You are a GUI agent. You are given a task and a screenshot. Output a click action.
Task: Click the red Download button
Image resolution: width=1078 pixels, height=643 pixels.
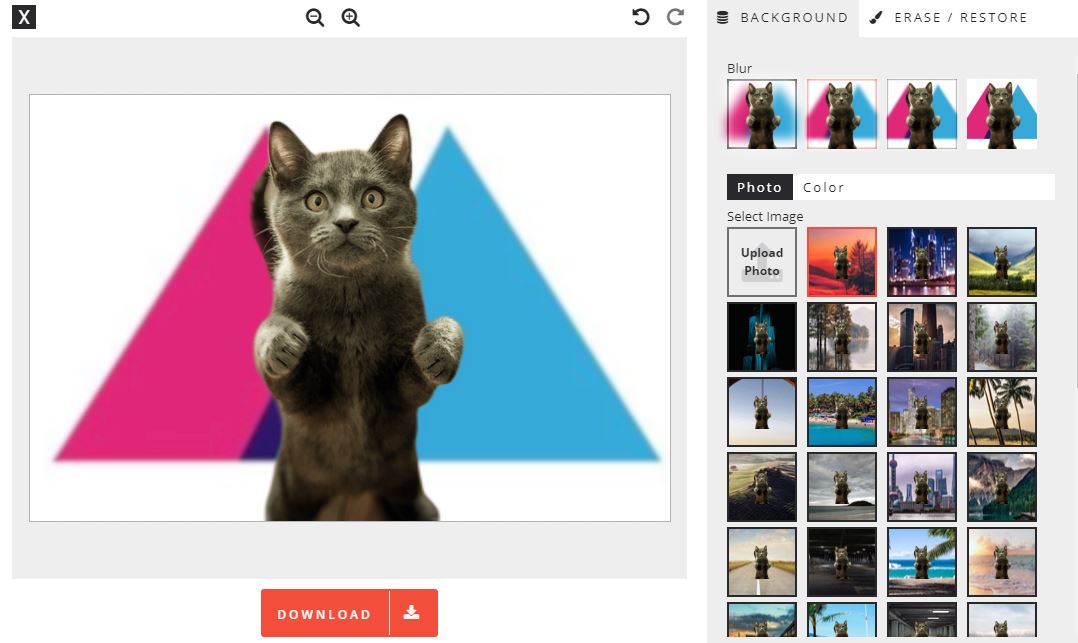(x=349, y=613)
